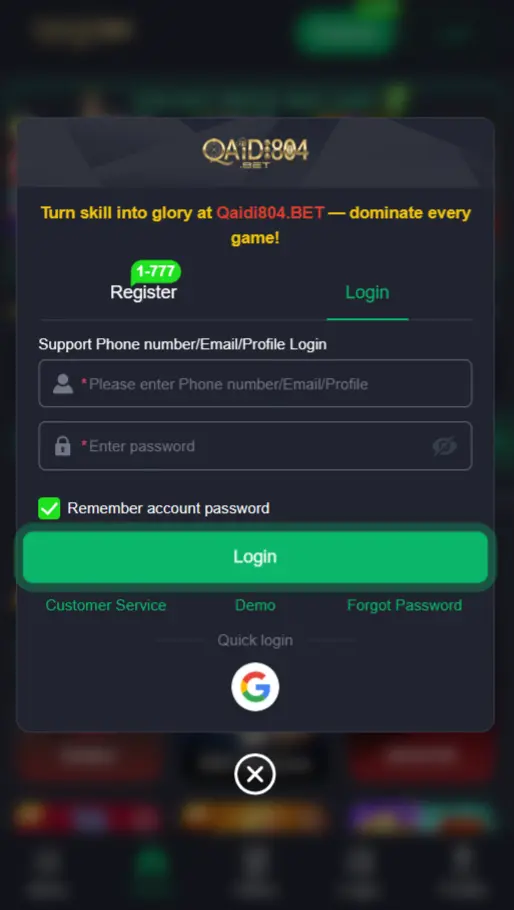This screenshot has width=514, height=910.
Task: Click the person icon in the account field
Action: (63, 384)
